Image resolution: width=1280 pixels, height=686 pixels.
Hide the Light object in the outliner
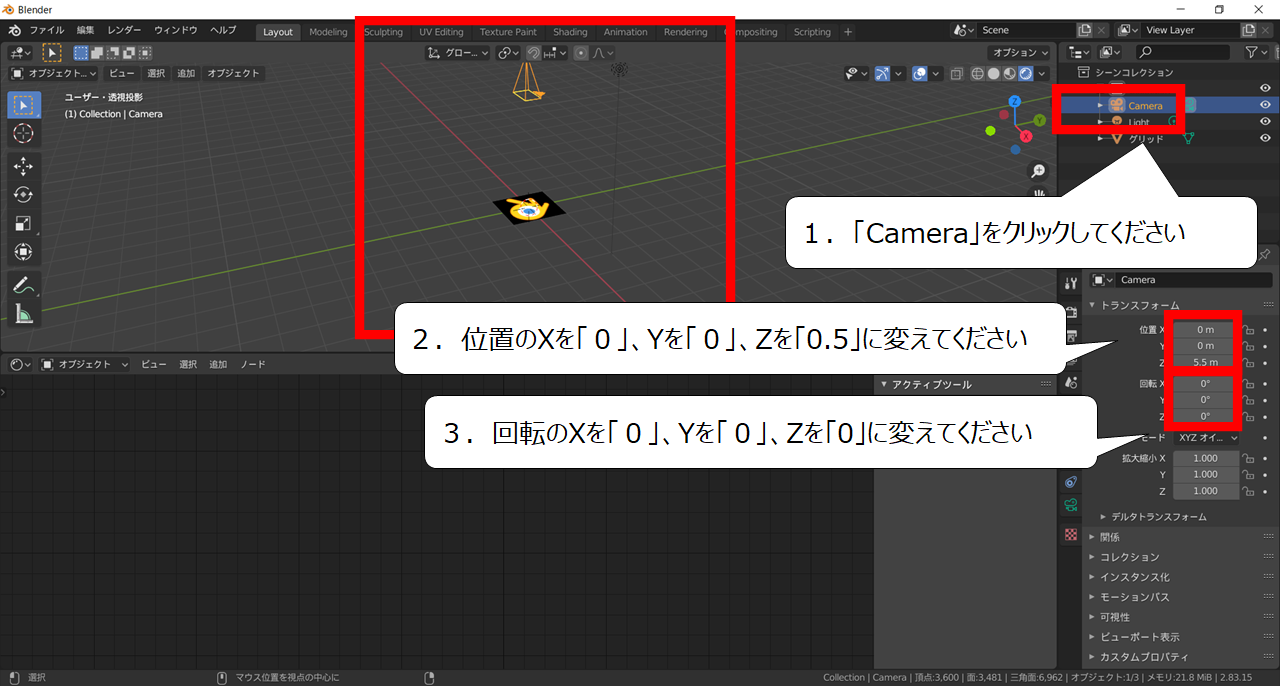coord(1265,122)
